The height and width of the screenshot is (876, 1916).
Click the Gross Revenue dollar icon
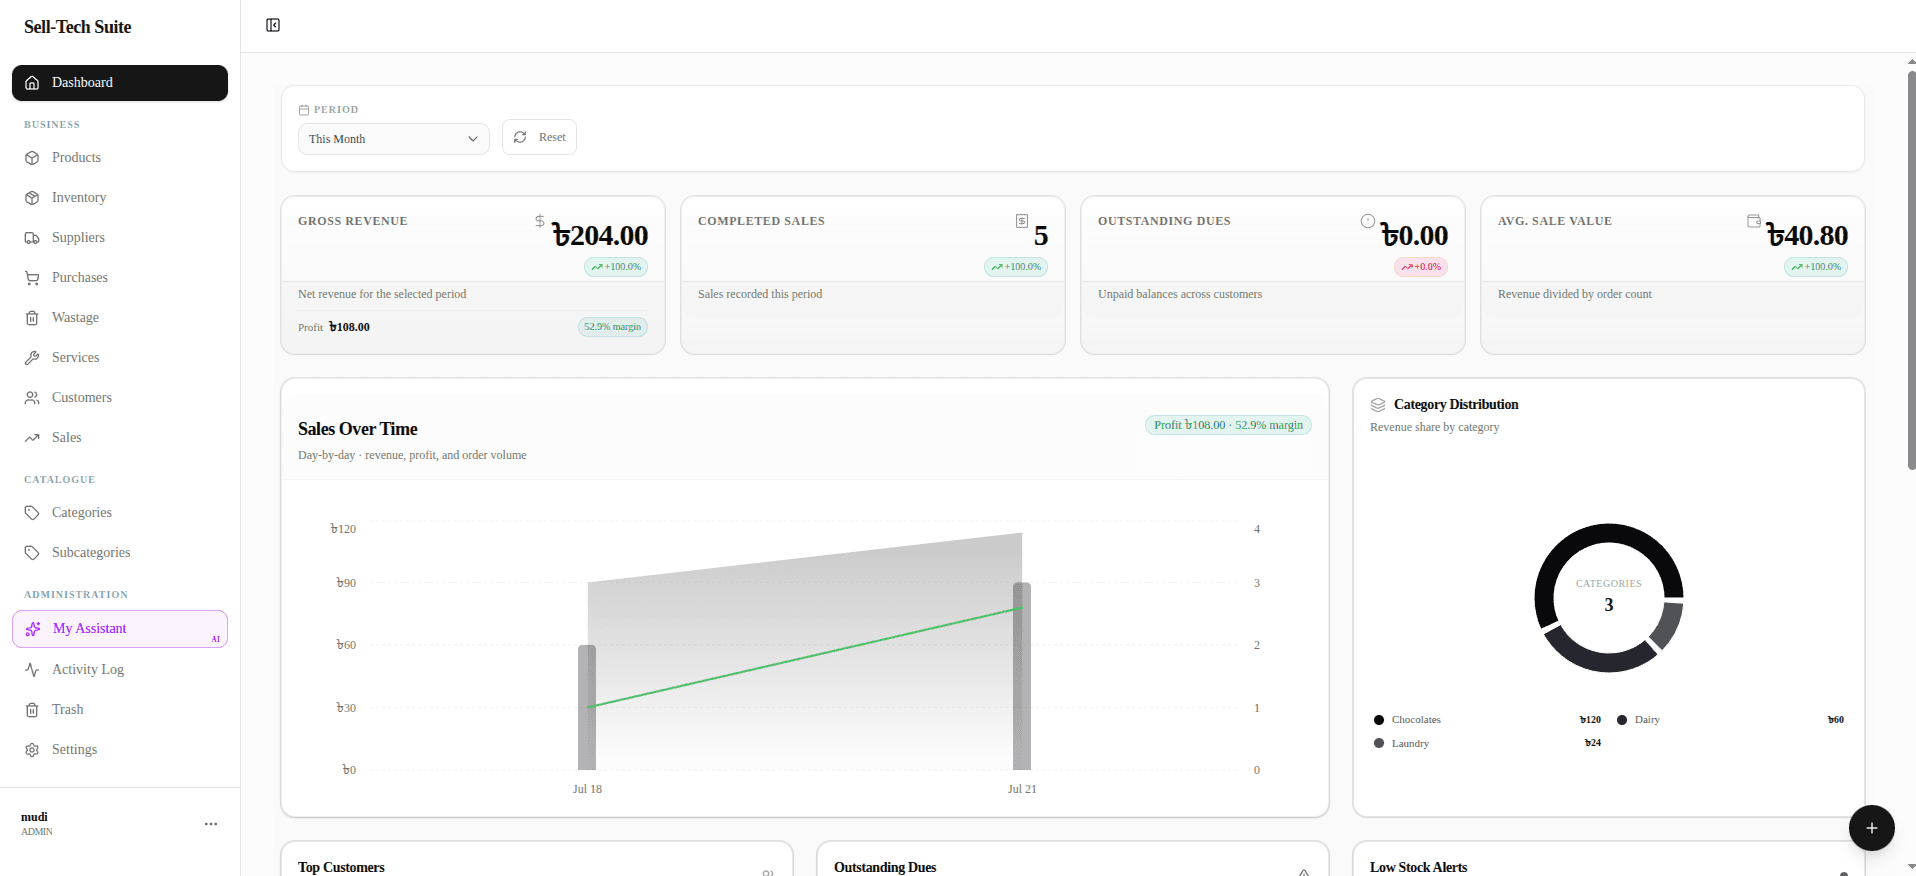point(540,221)
